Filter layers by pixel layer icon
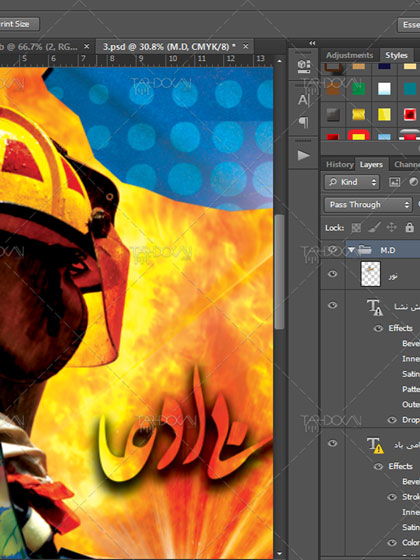The height and width of the screenshot is (560, 420). (x=394, y=182)
